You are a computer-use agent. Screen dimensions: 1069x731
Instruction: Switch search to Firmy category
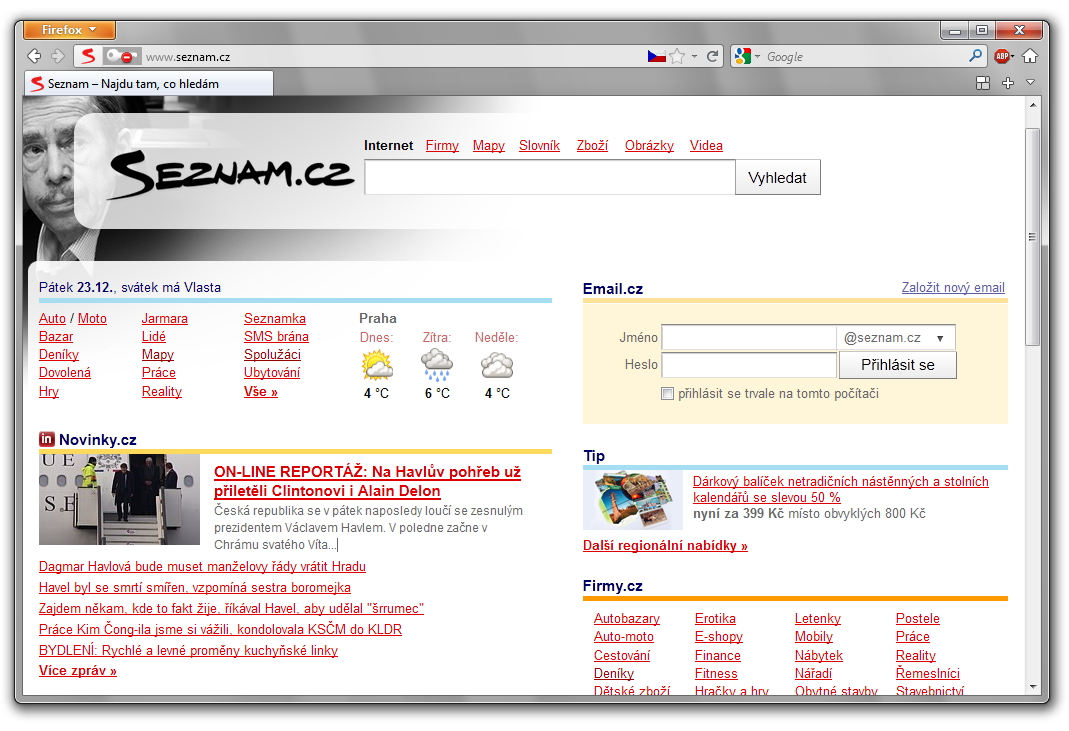442,145
